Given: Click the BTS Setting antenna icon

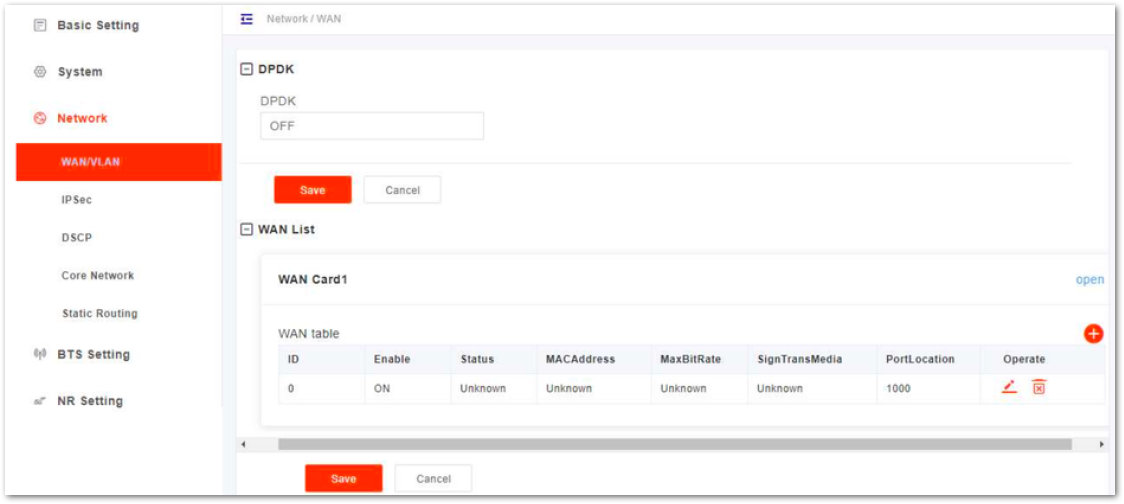Looking at the screenshot, I should 40,354.
